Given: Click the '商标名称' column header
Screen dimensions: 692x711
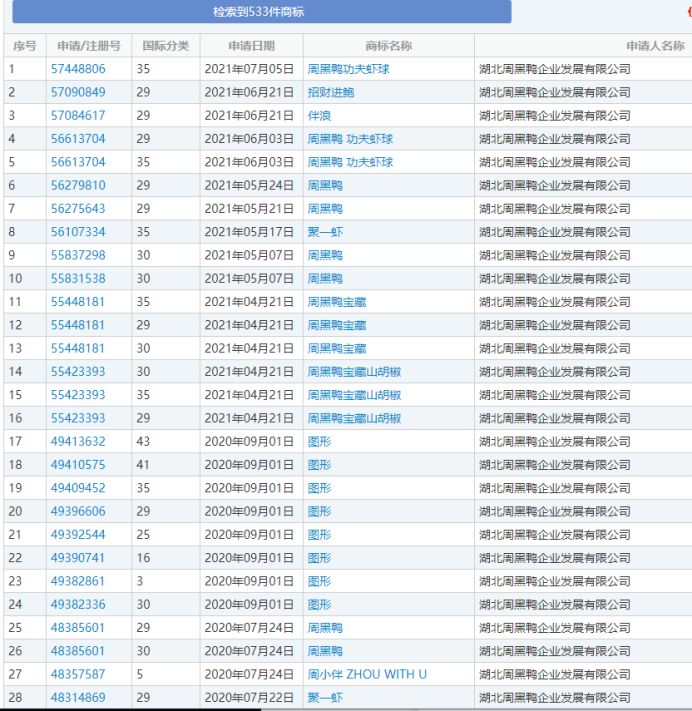Looking at the screenshot, I should coord(388,46).
